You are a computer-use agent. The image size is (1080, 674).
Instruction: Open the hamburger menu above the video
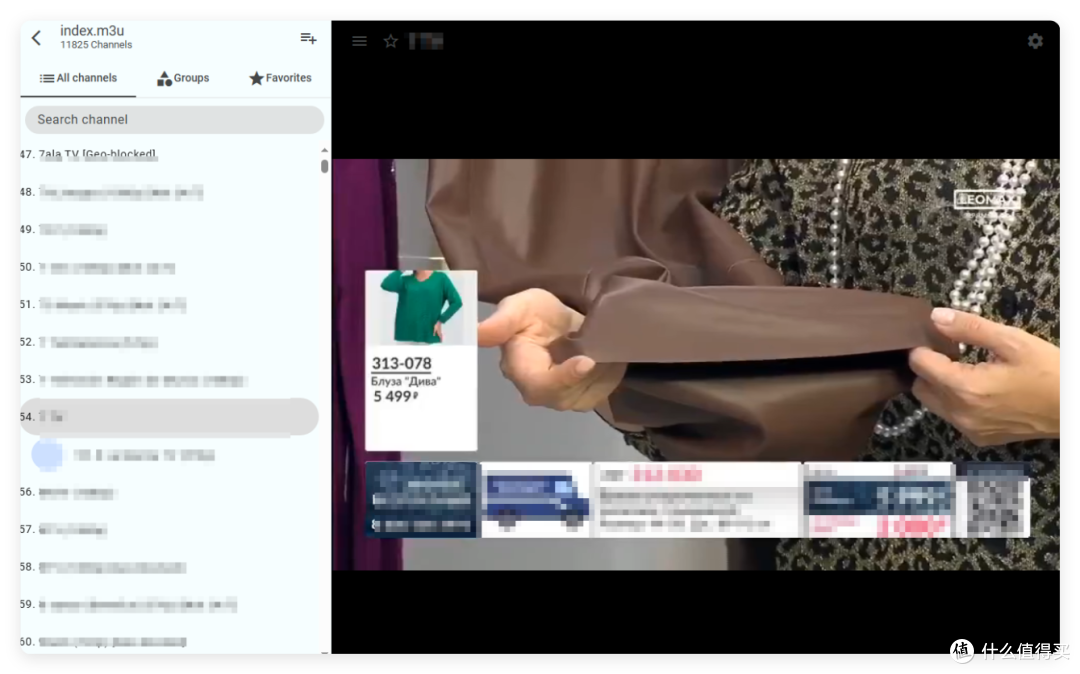point(359,41)
